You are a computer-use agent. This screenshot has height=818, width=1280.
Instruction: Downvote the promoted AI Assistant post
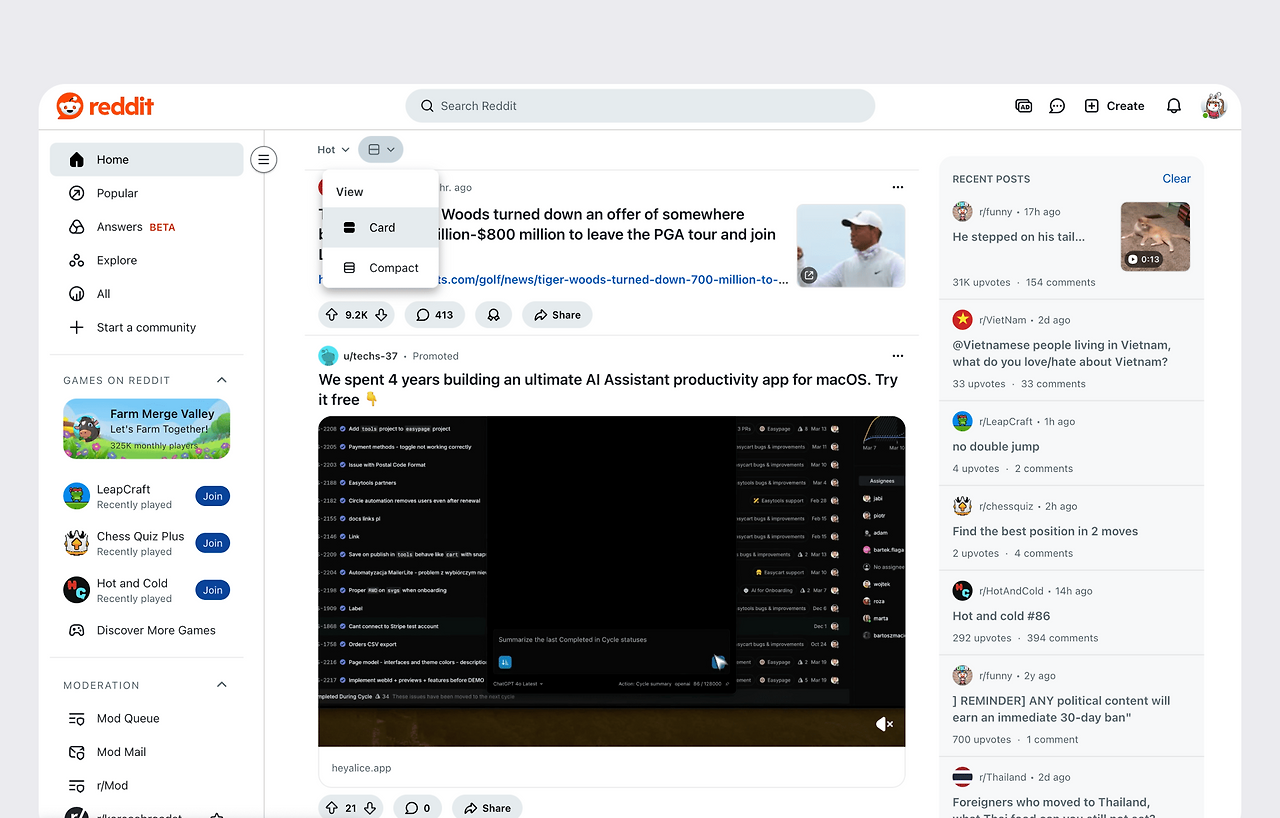(x=370, y=808)
